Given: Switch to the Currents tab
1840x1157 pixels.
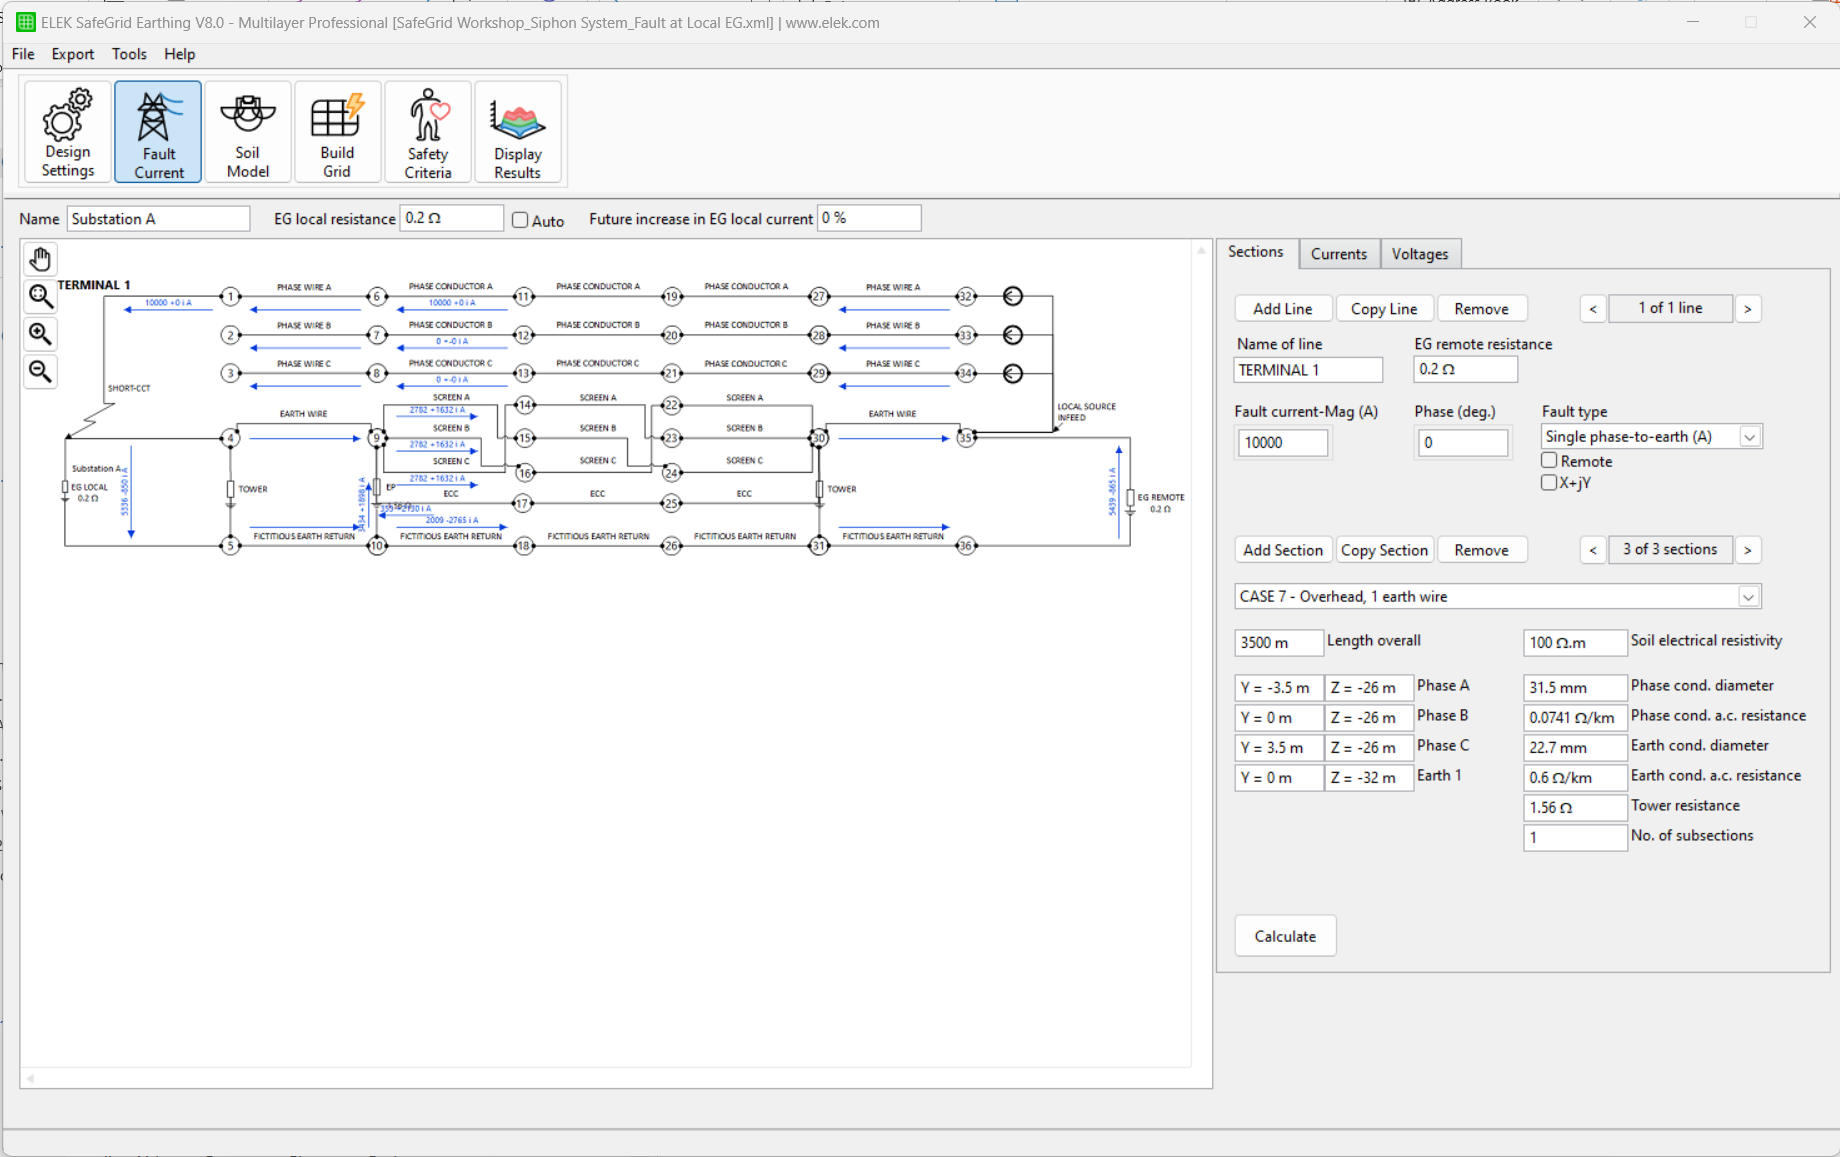Looking at the screenshot, I should coord(1339,254).
